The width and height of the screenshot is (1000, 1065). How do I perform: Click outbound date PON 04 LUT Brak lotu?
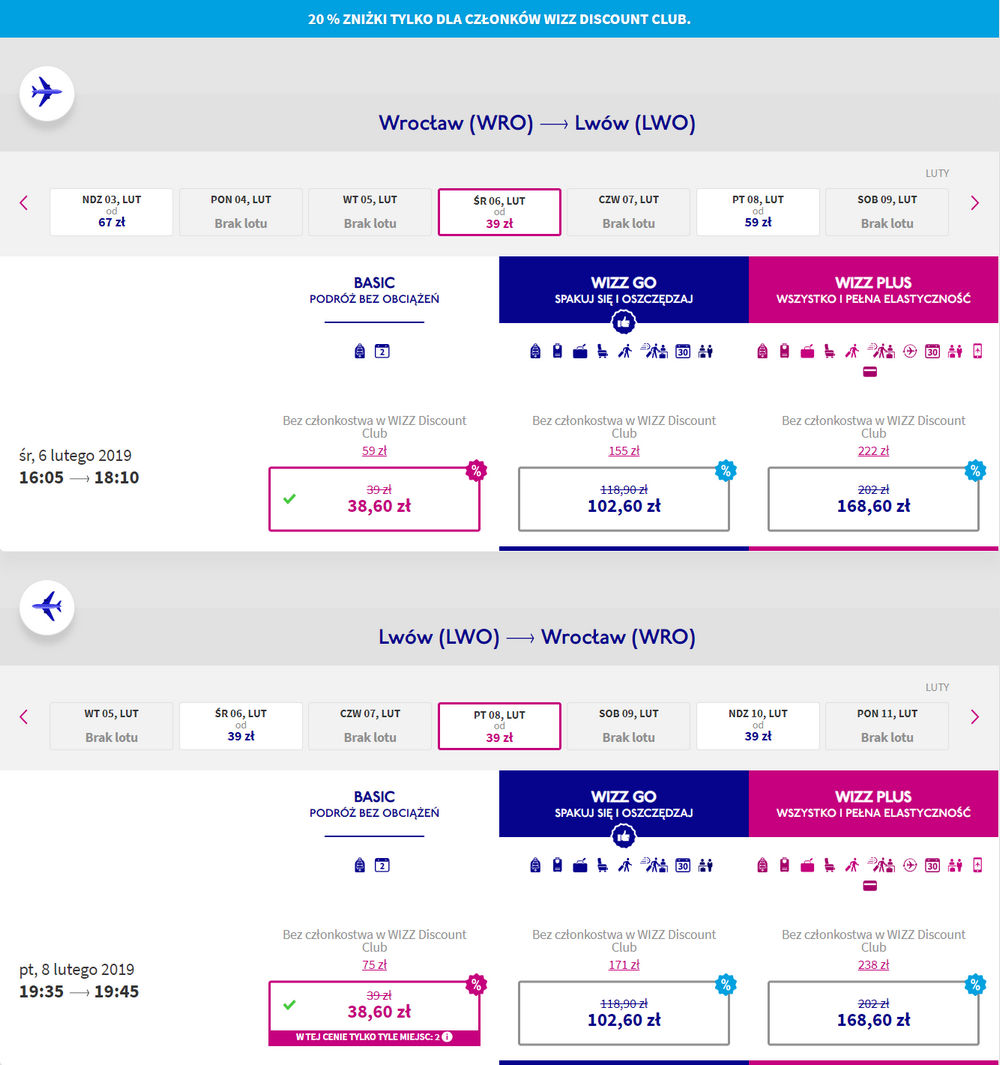240,212
